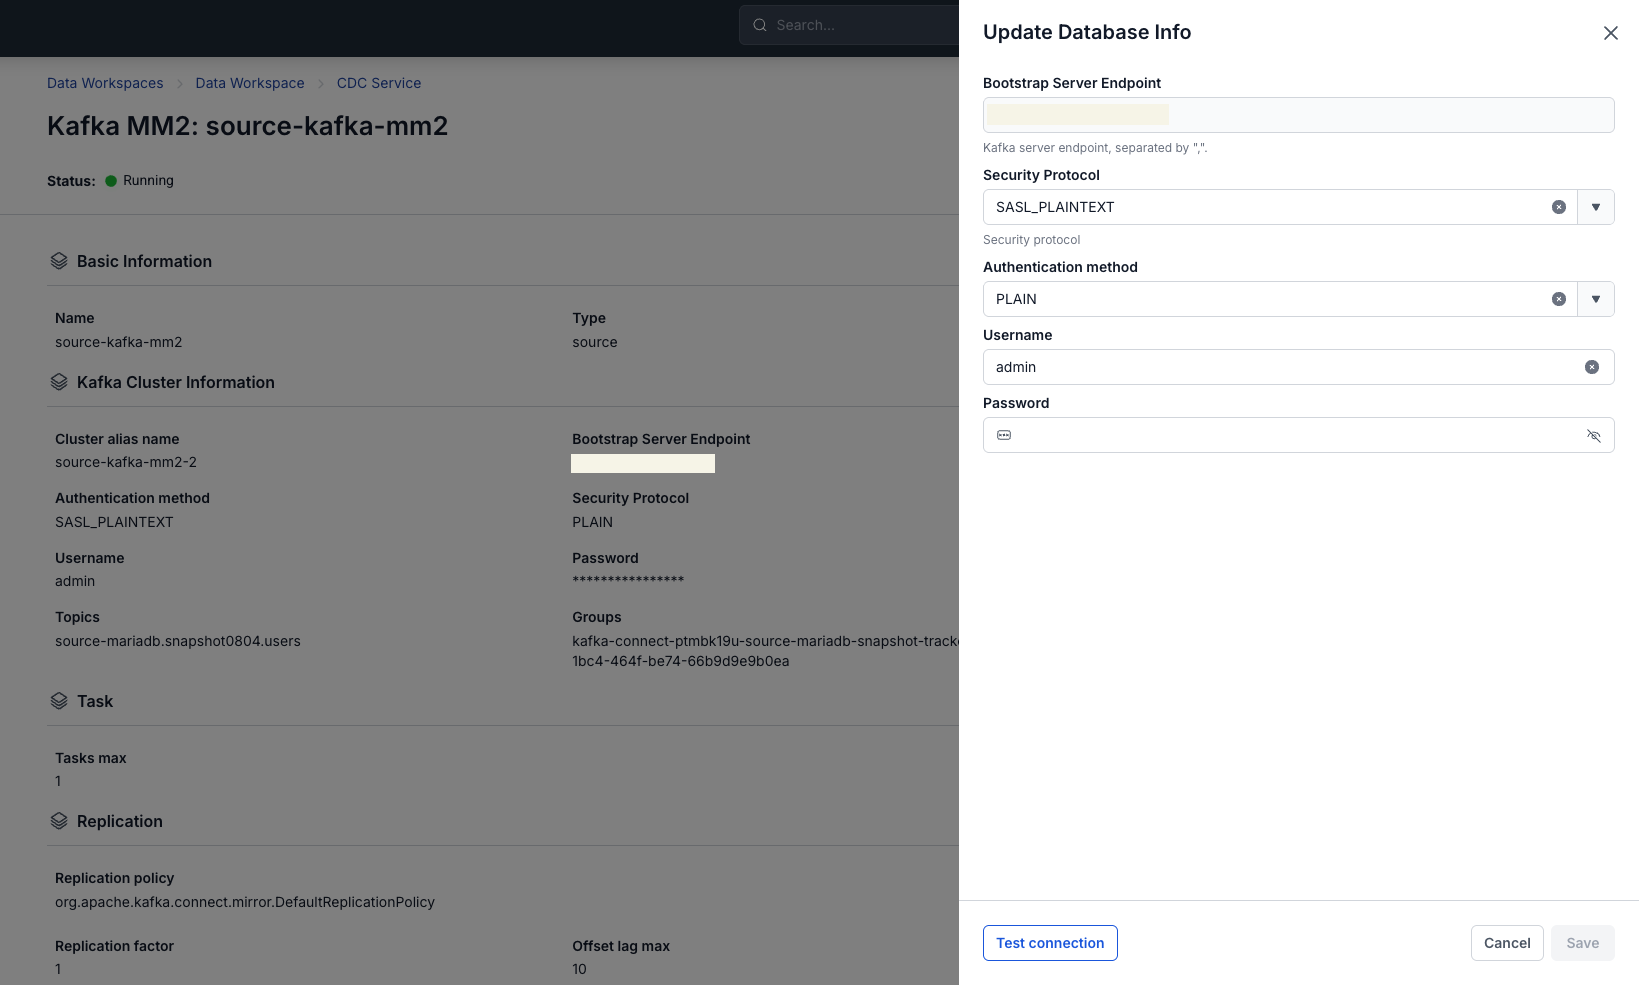Focus the Password input field
Screen dimensions: 1639x985
point(1298,435)
